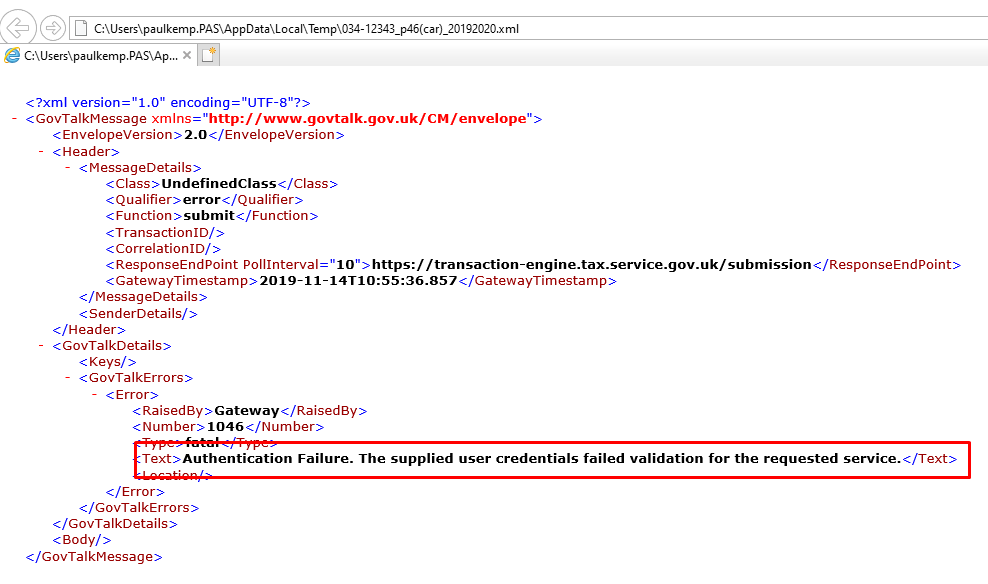The width and height of the screenshot is (988, 584).
Task: Click the Internet Explorer icon on the tab
Action: pos(11,57)
